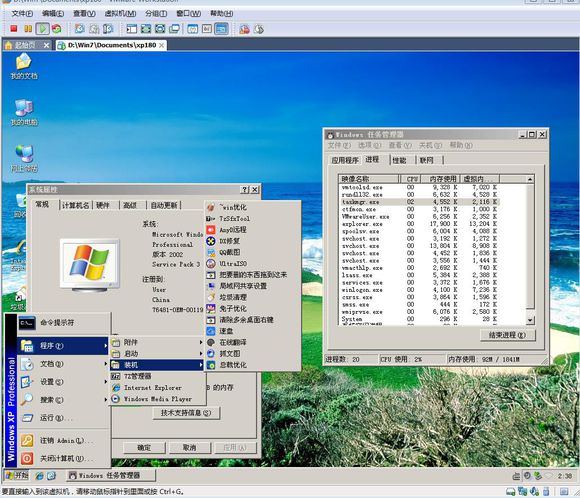Screen dimensions: 580x498
Task: Click the process list scroll-down arrow
Action: pos(530,320)
